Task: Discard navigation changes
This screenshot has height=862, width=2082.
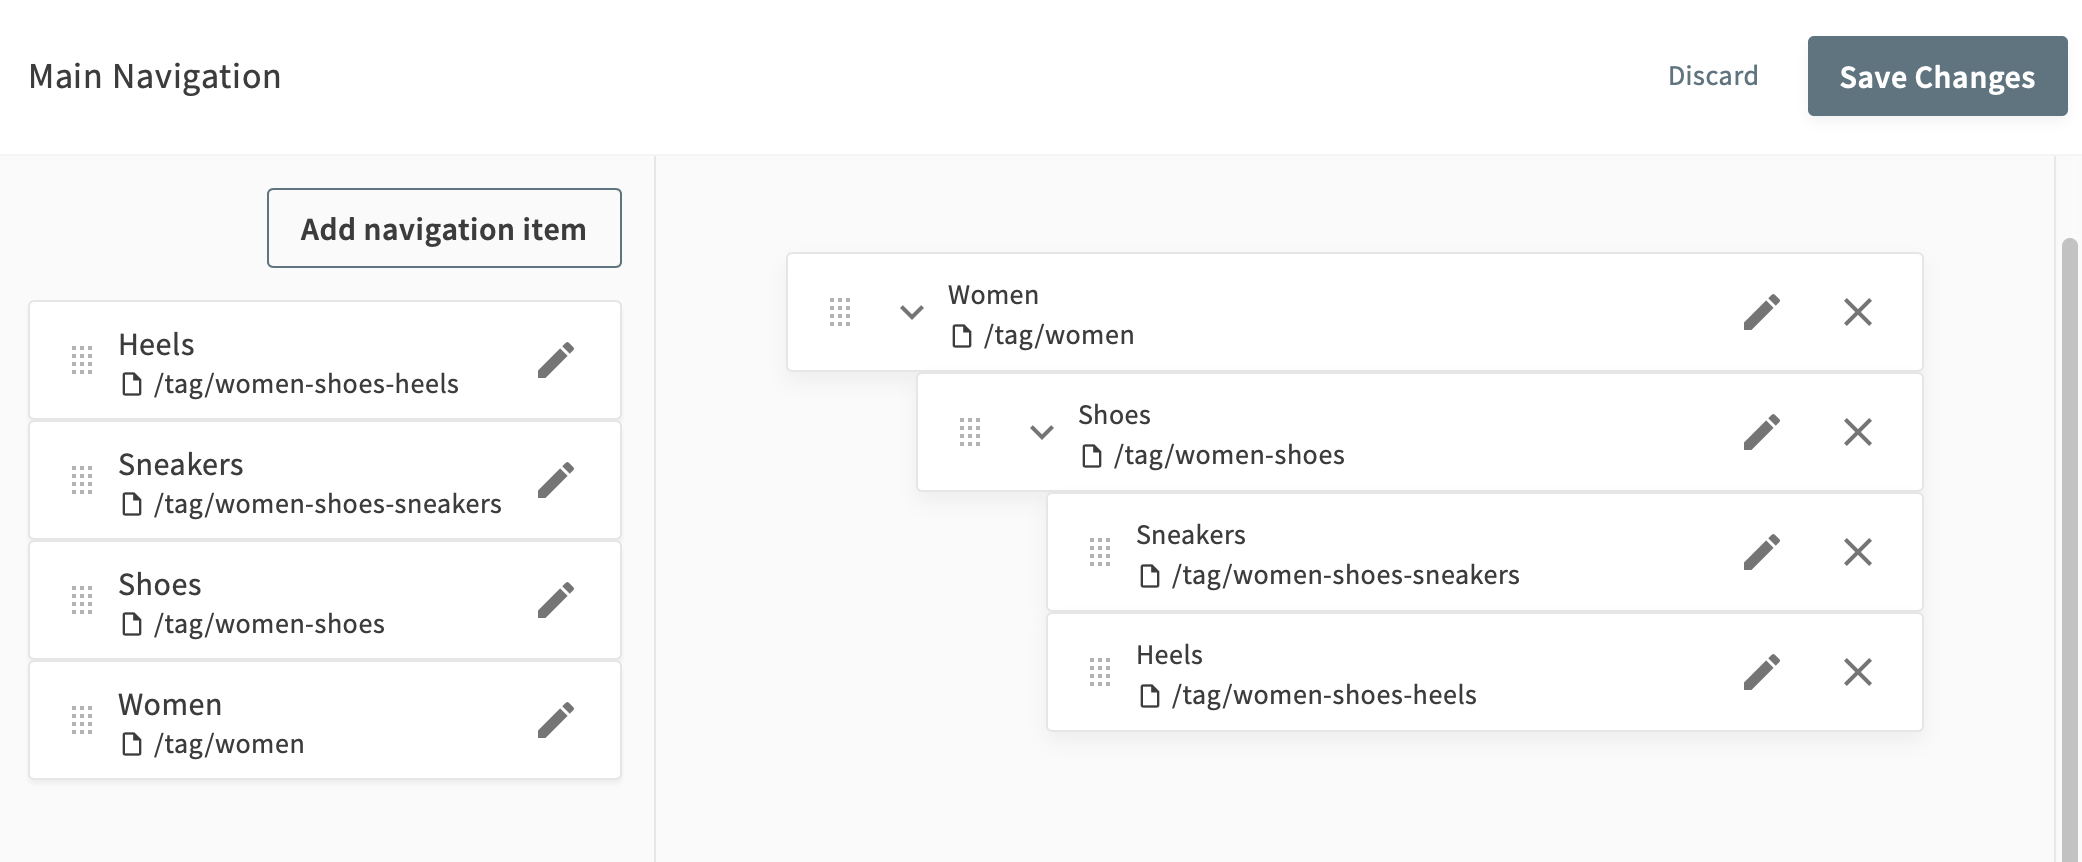Action: click(x=1713, y=76)
